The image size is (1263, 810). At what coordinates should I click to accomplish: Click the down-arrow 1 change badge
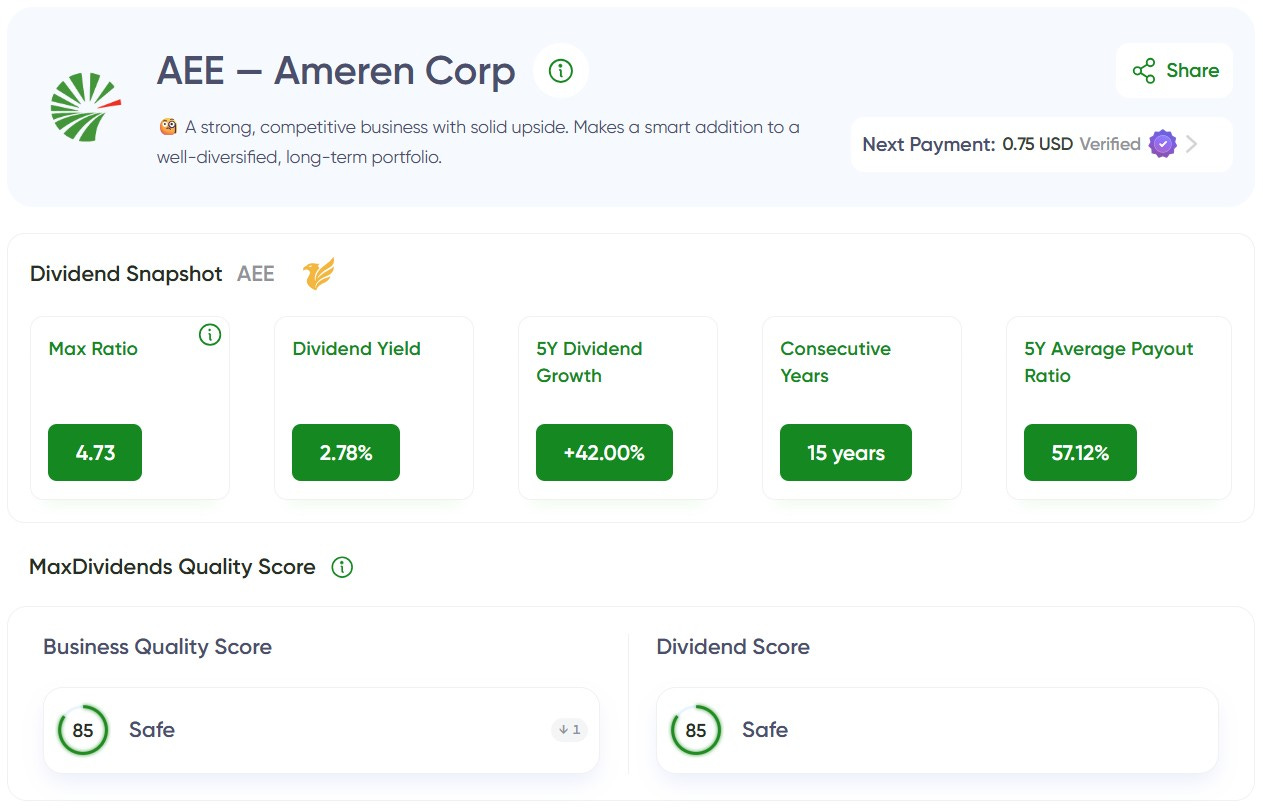[569, 730]
